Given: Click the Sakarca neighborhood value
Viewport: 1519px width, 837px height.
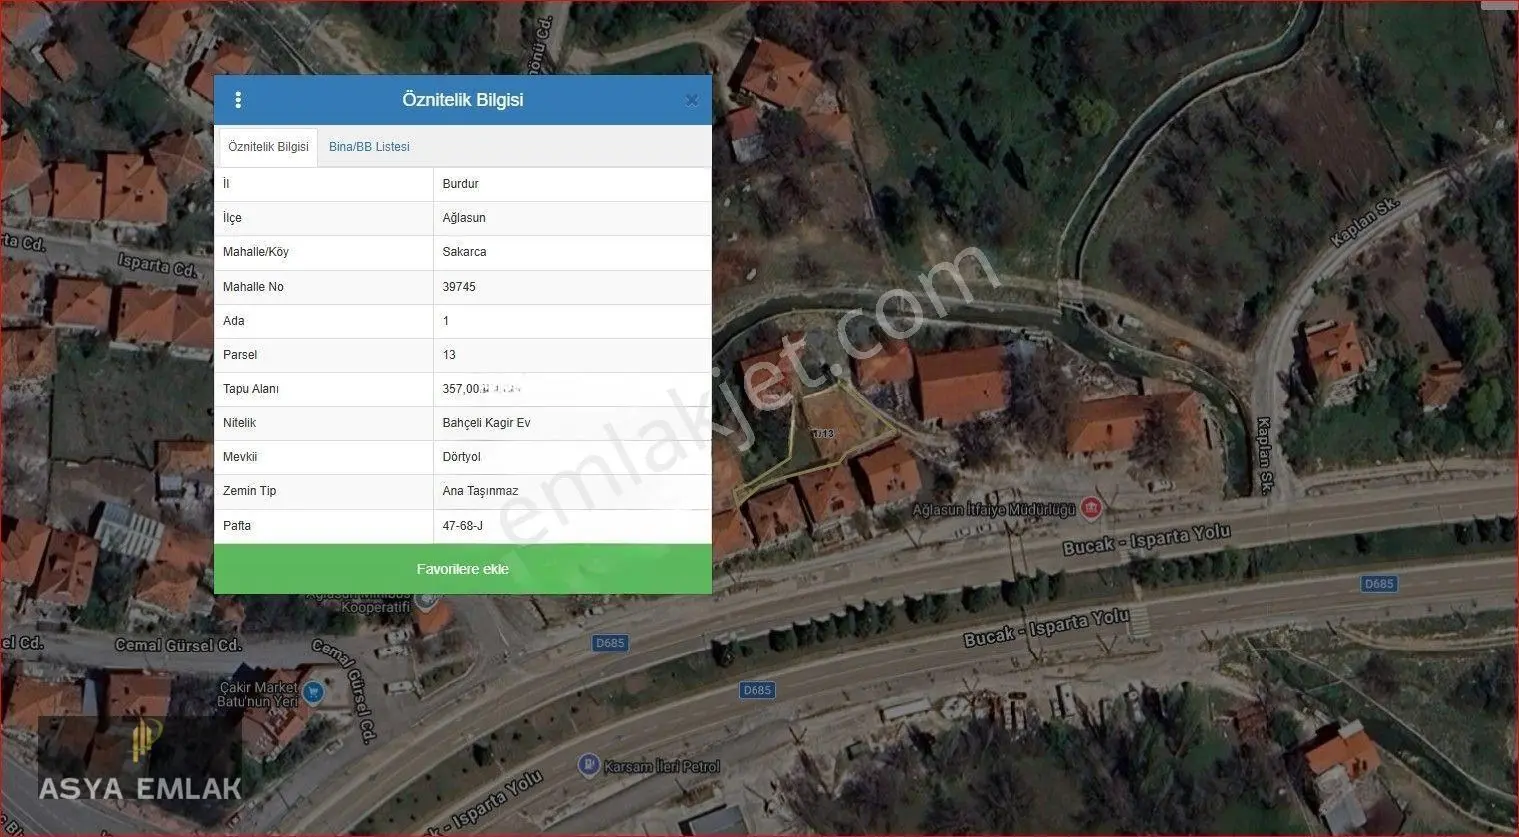Looking at the screenshot, I should point(572,252).
